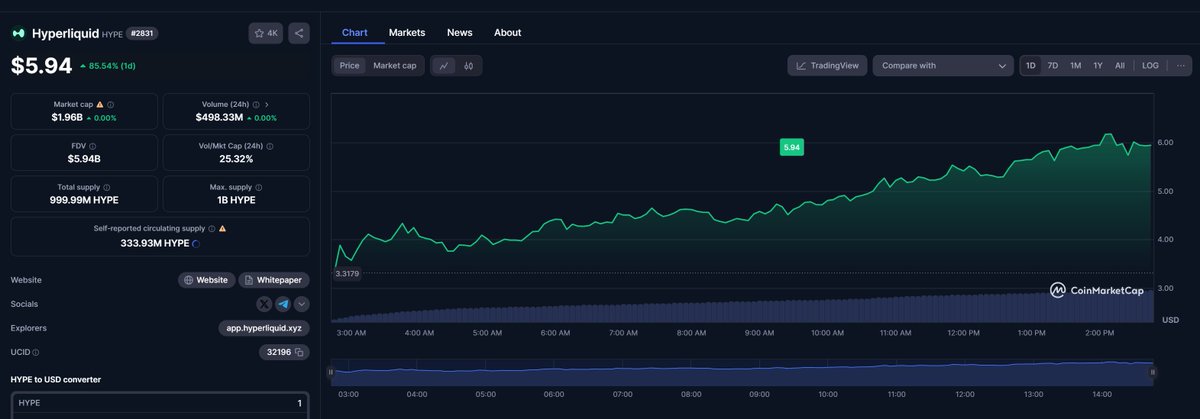Screen dimensions: 1200x419
Task: Switch to the Chart tab
Action: 354,32
